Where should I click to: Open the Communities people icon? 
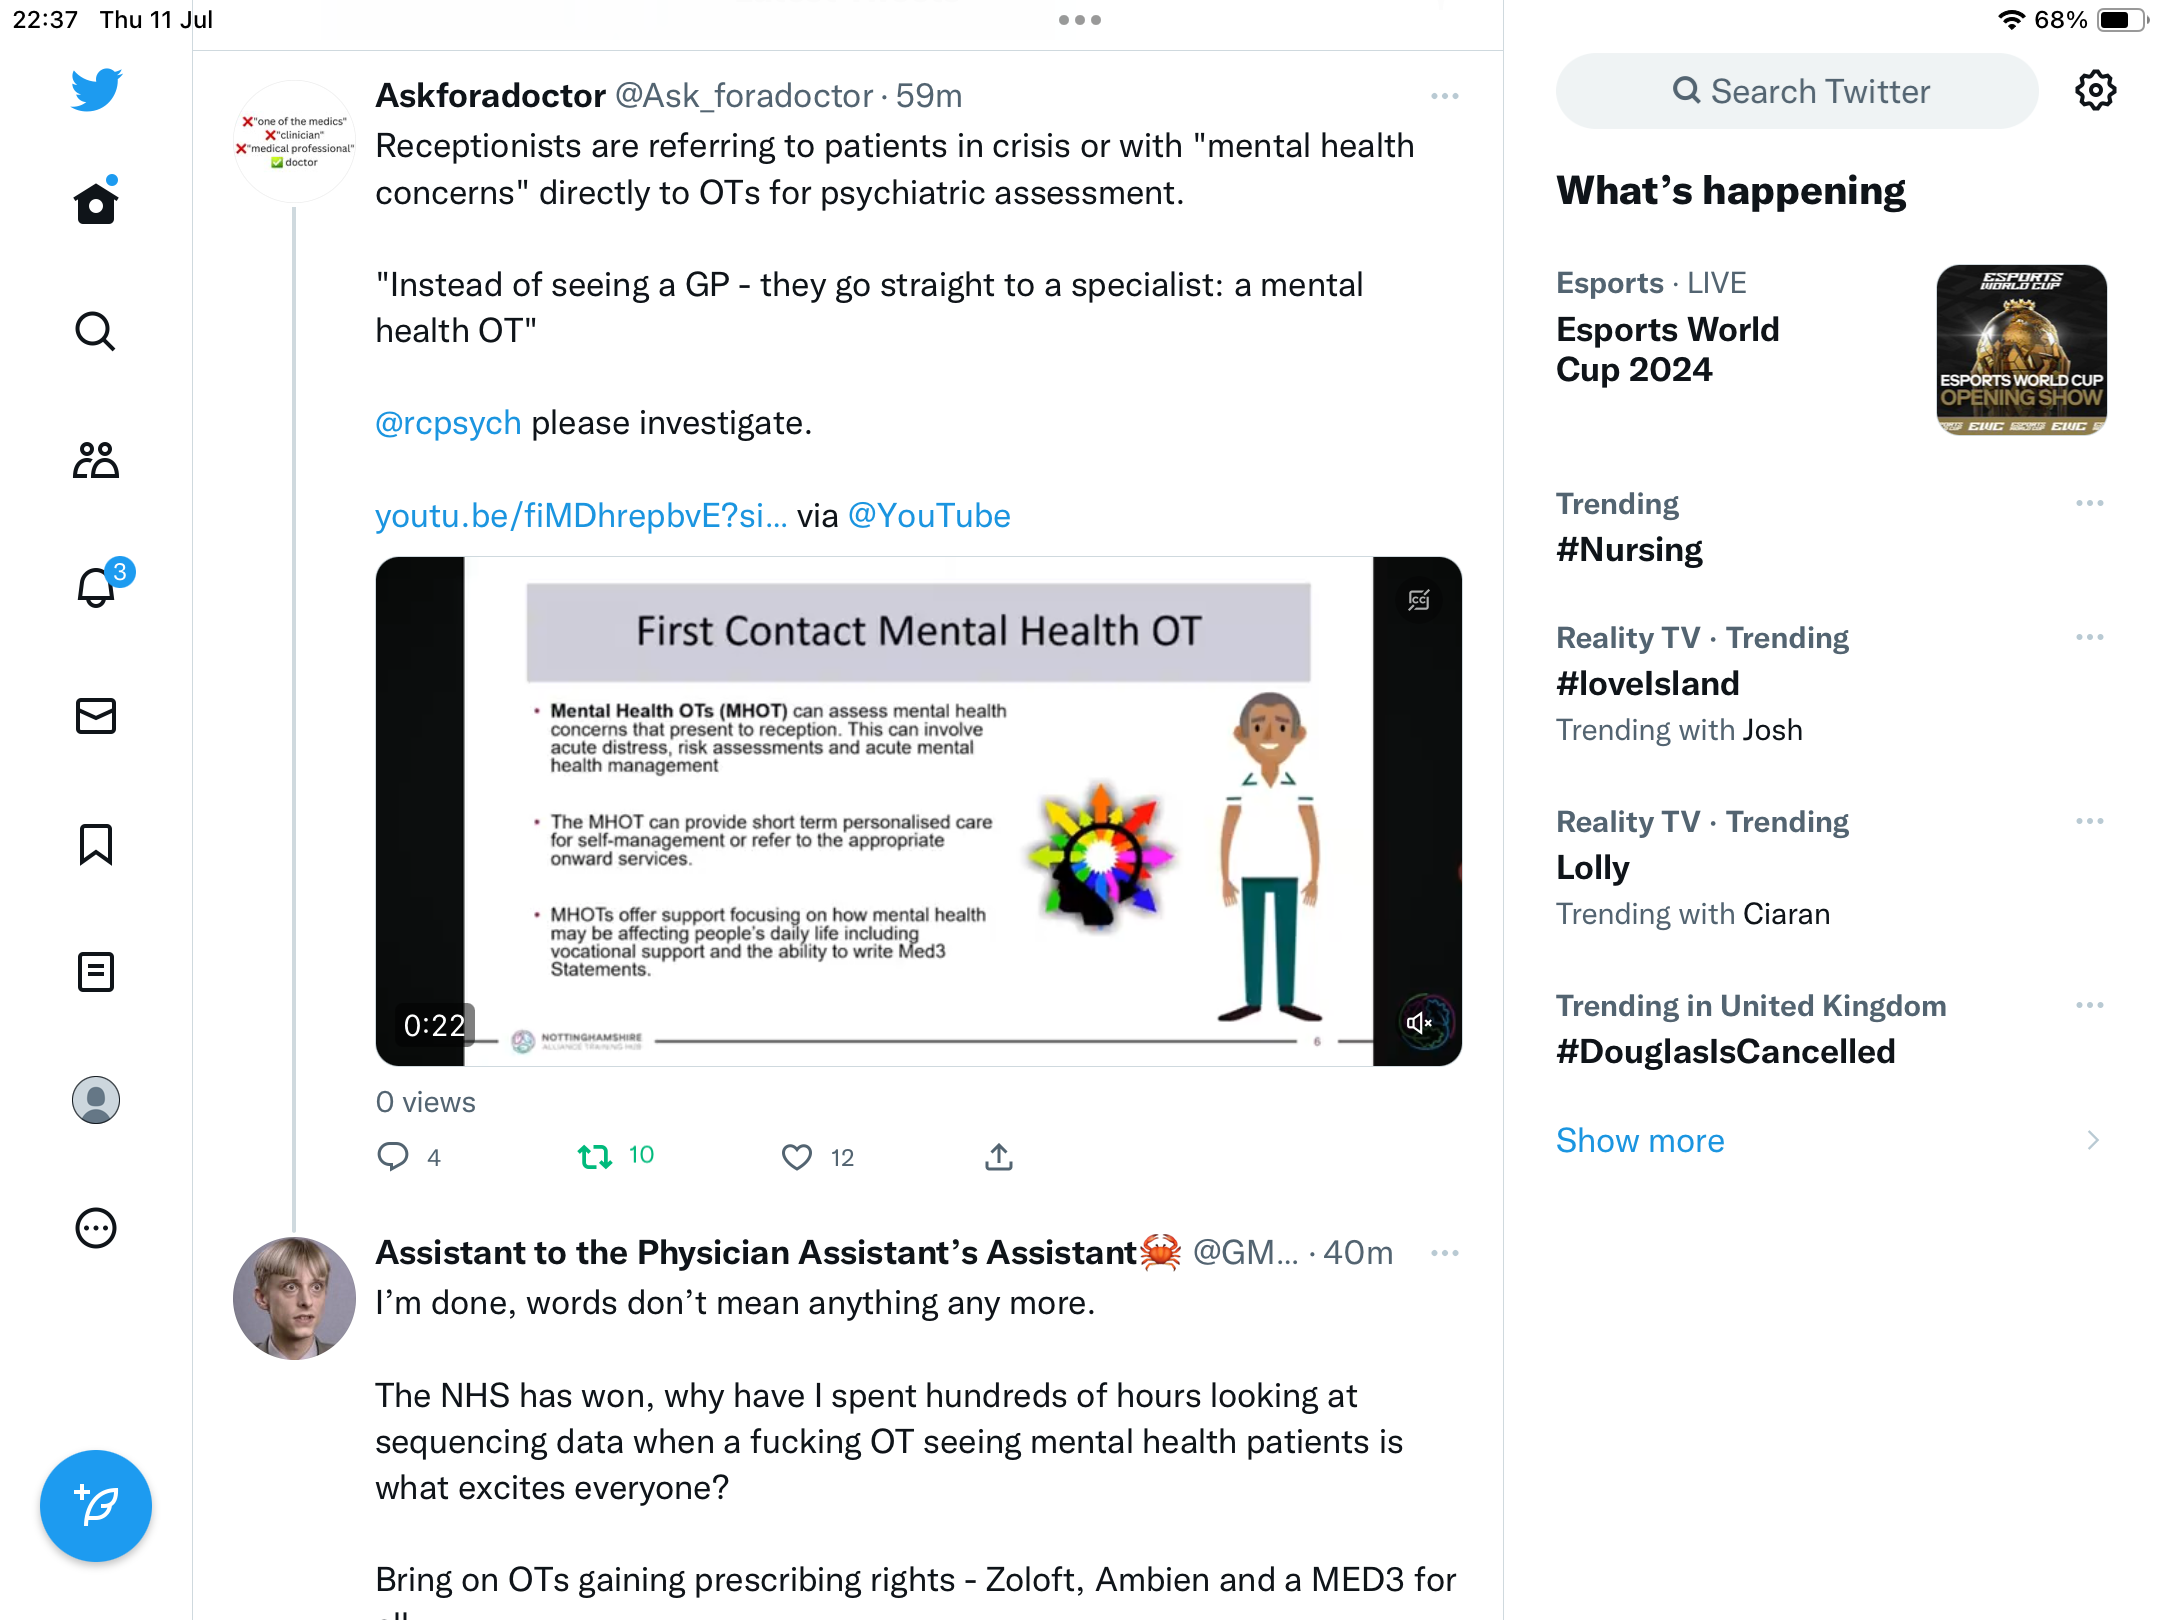pyautogui.click(x=96, y=460)
